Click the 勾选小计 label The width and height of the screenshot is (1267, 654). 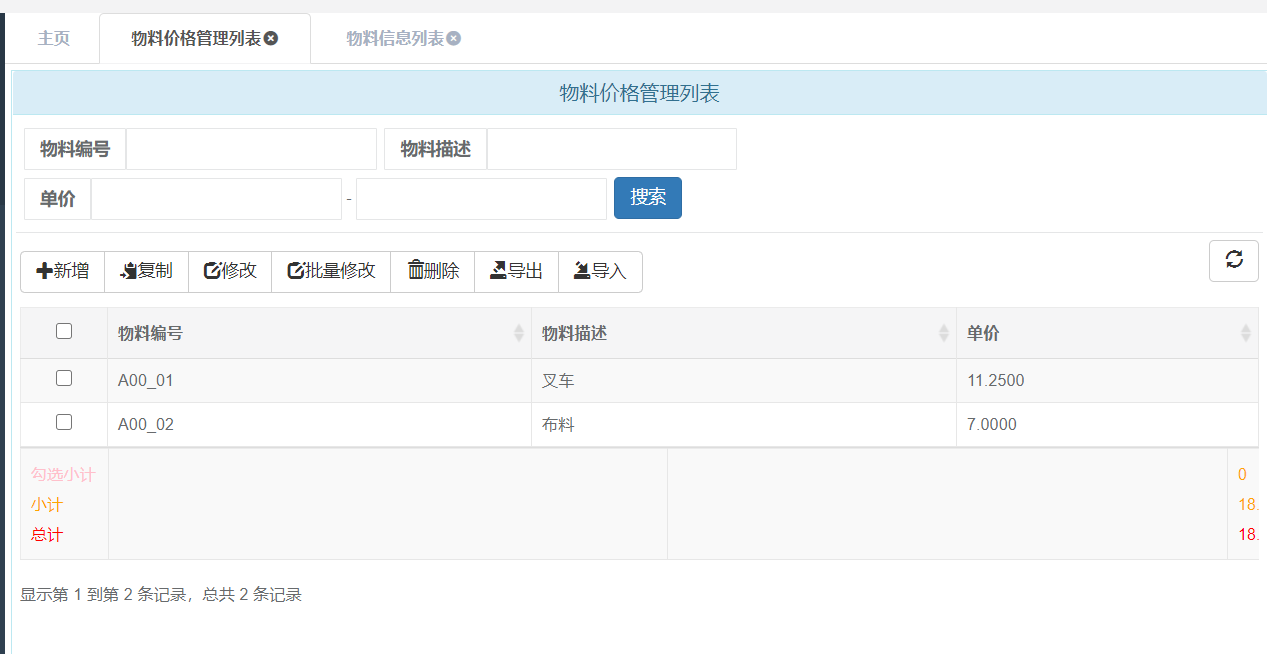pos(63,474)
